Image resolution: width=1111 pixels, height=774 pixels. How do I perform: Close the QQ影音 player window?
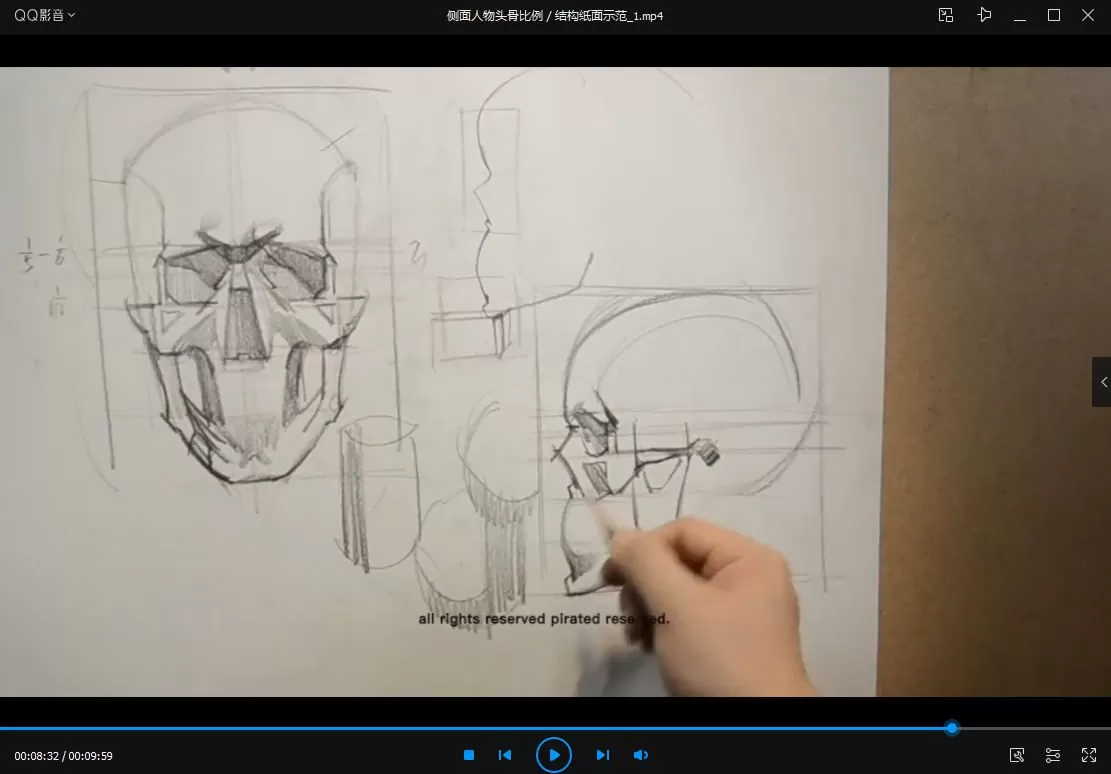[x=1088, y=15]
